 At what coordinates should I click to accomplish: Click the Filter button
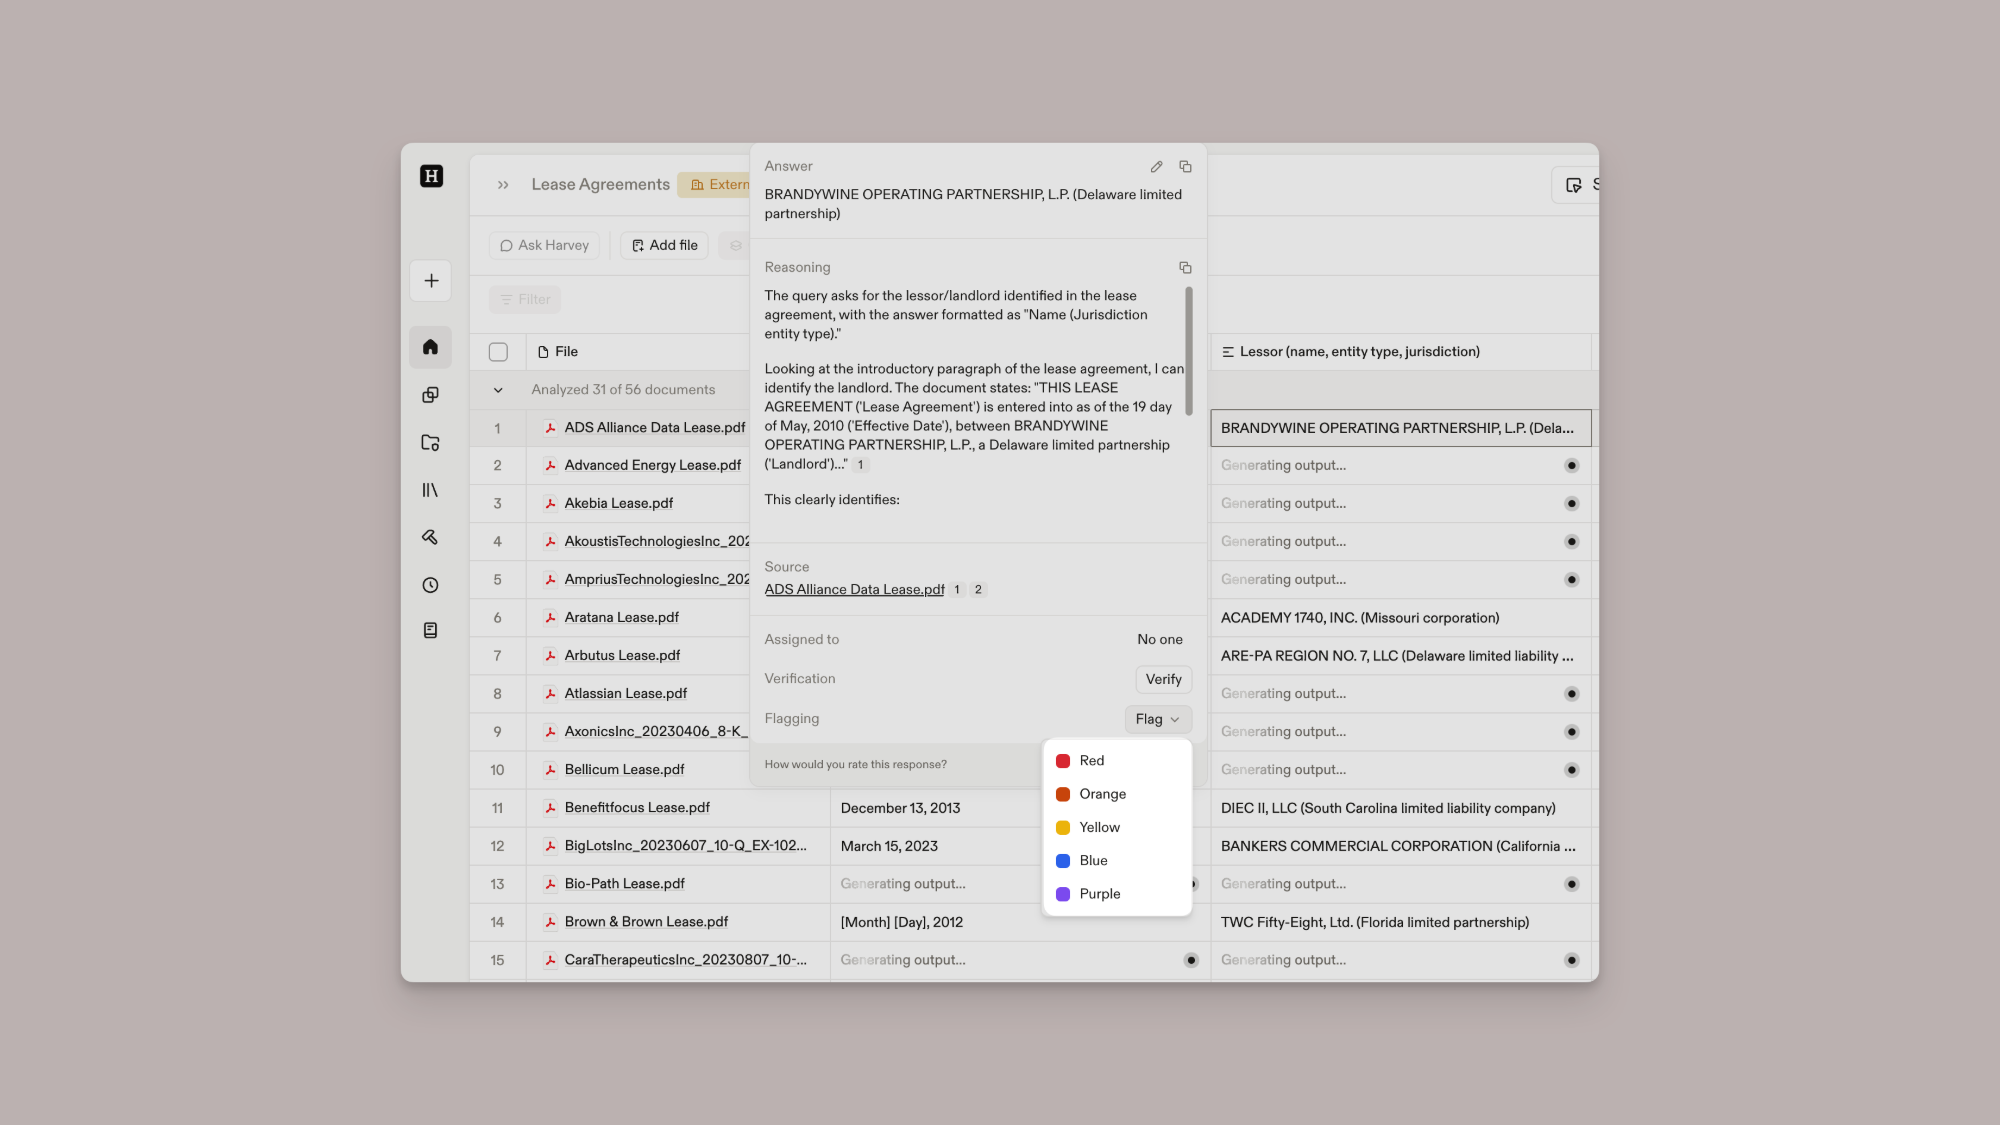coord(525,299)
